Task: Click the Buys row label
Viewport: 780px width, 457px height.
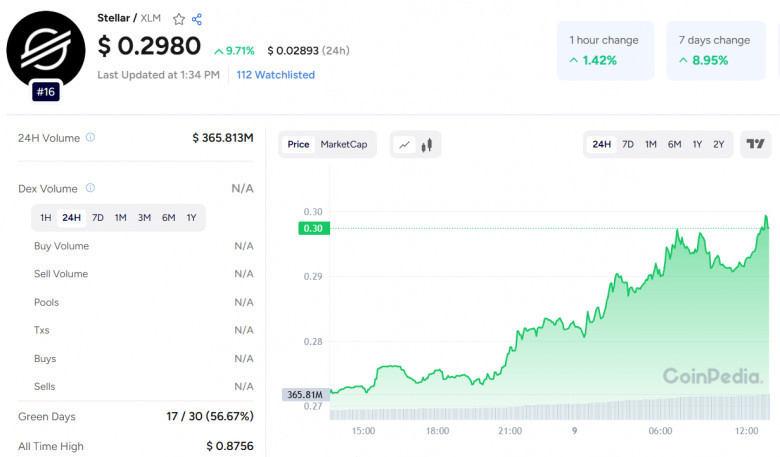Action: click(45, 359)
